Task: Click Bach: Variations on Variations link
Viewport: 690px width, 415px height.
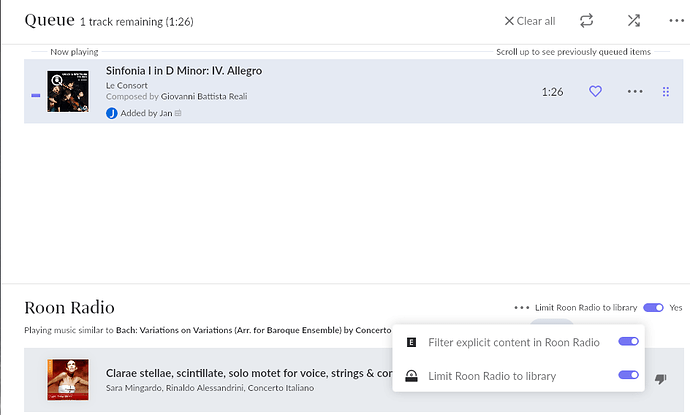Action: [x=253, y=330]
